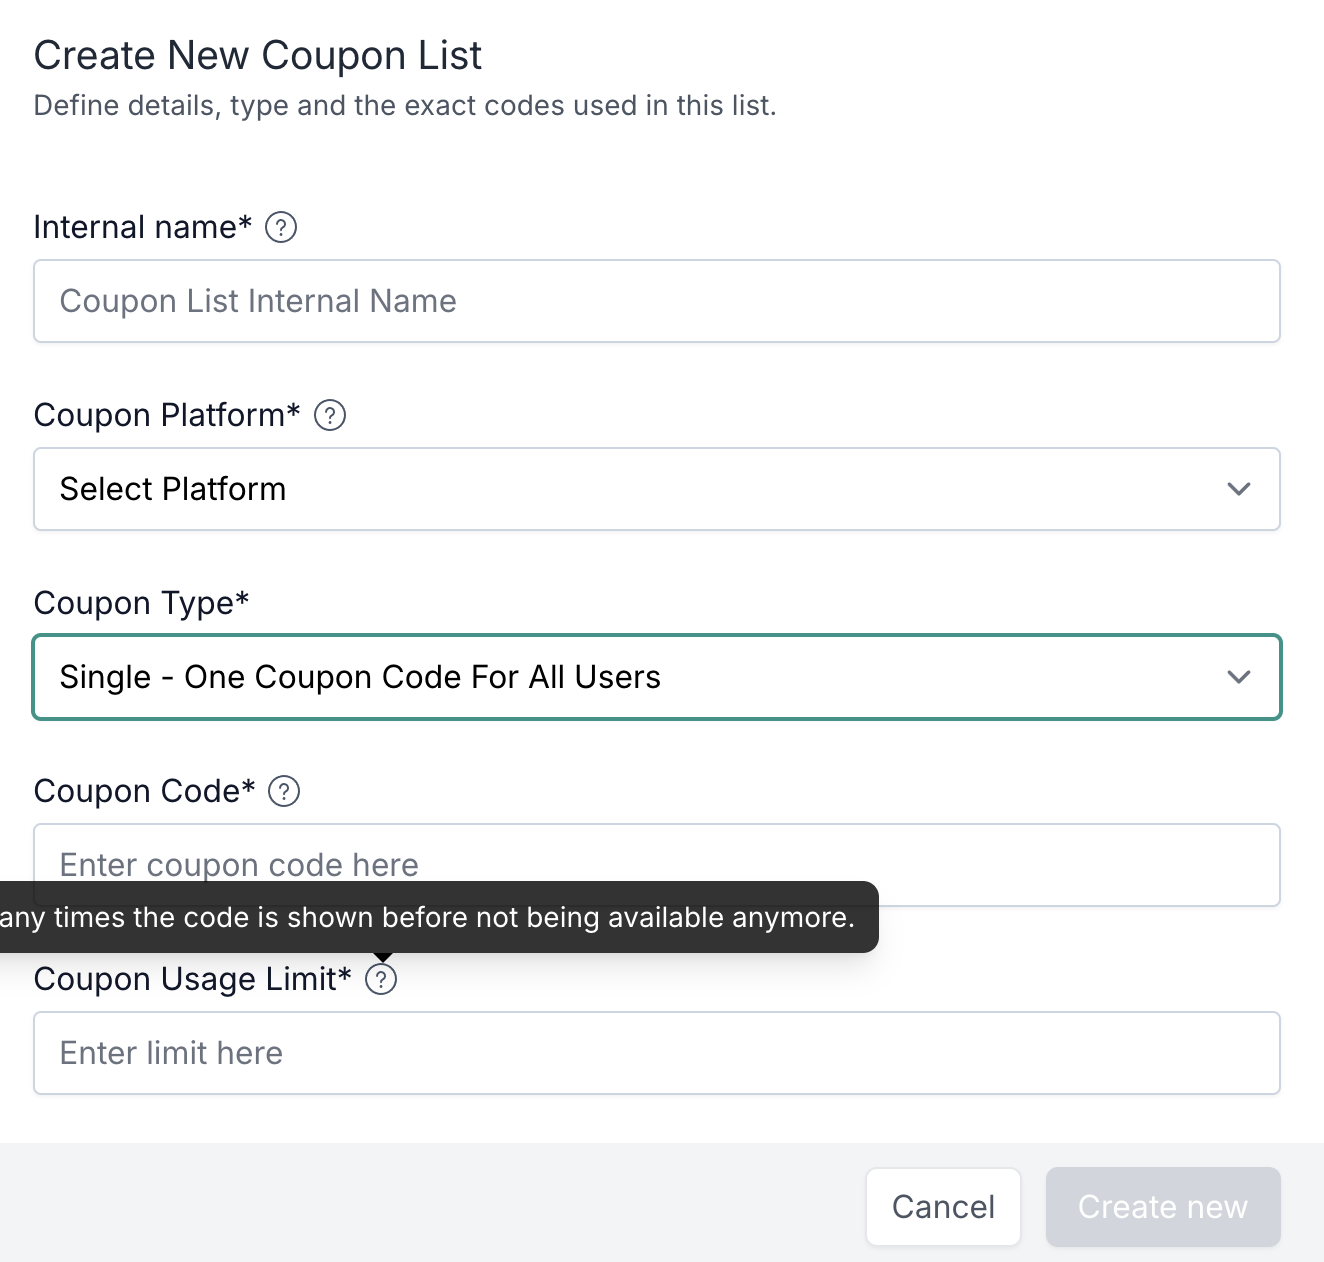Expand the Select Platform dropdown chevron arrow

point(1239,489)
